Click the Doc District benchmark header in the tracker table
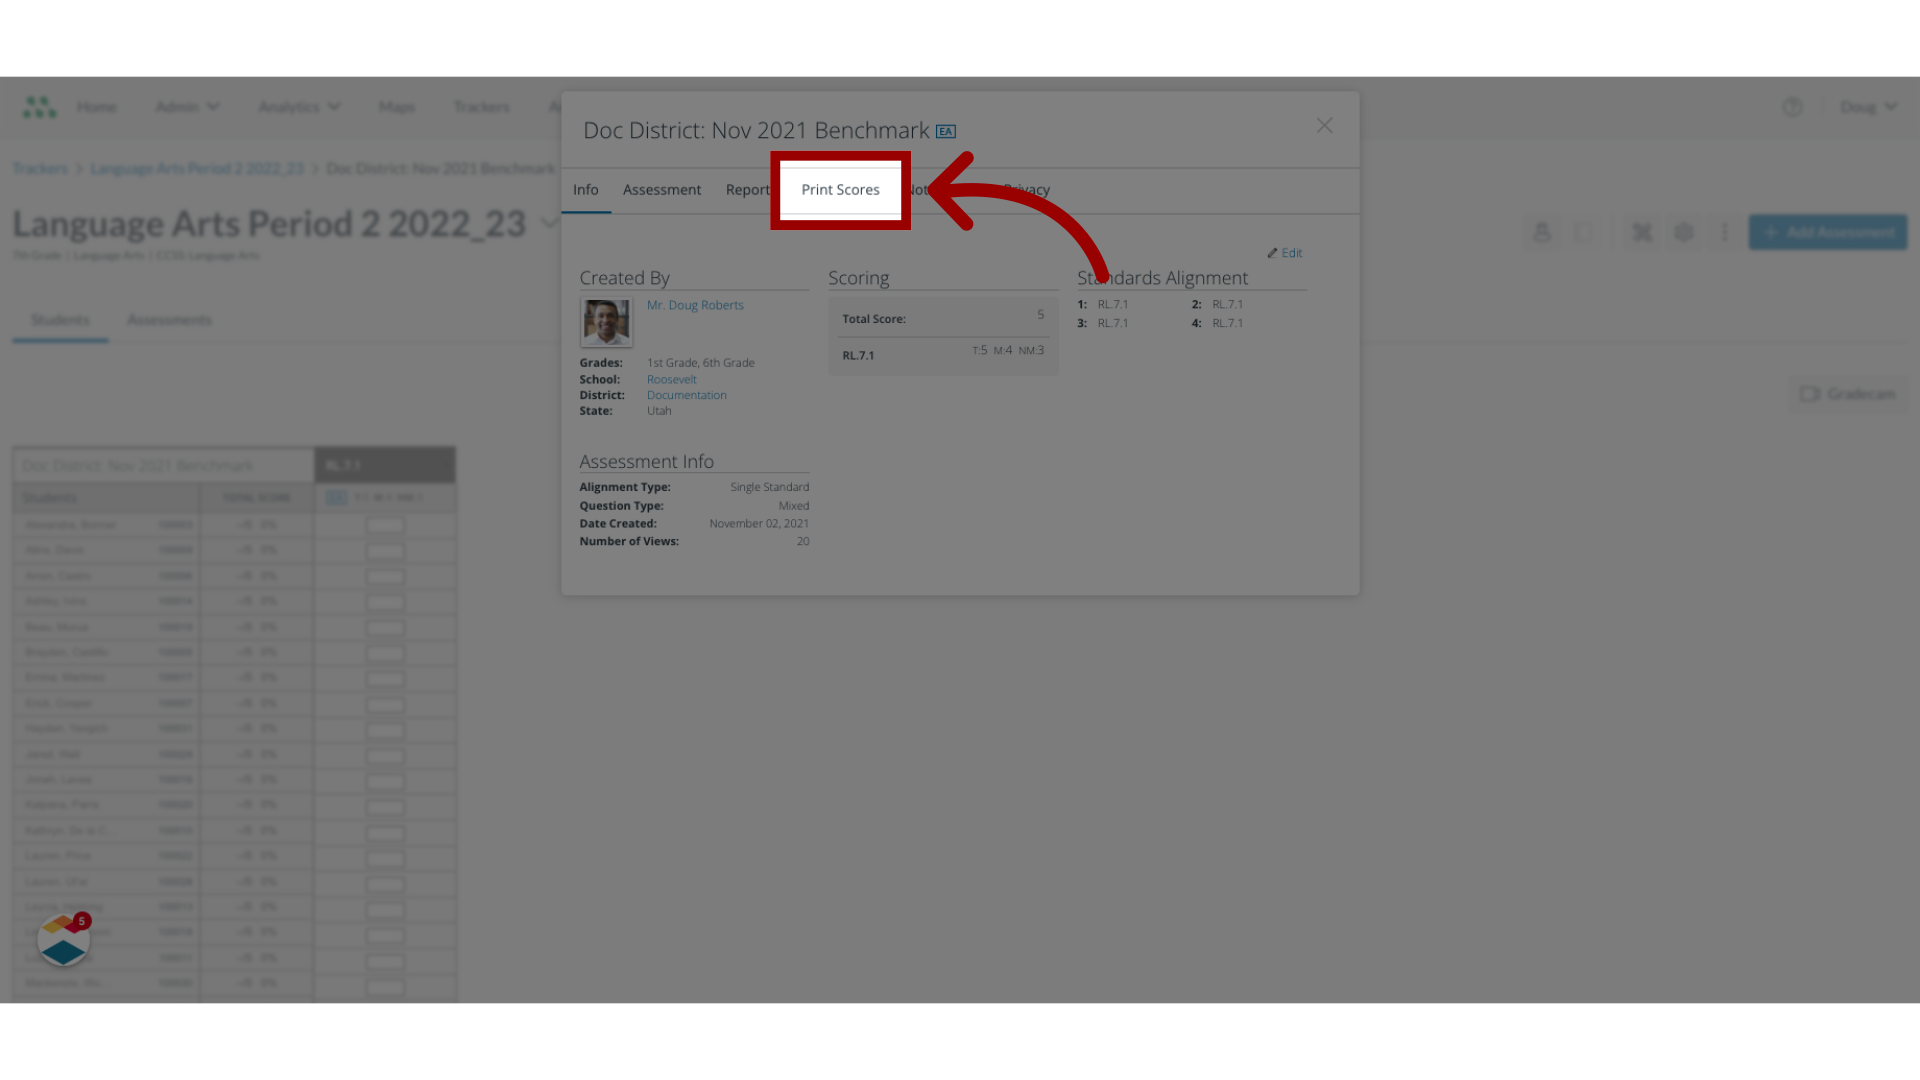Image resolution: width=1920 pixels, height=1080 pixels. 164,465
